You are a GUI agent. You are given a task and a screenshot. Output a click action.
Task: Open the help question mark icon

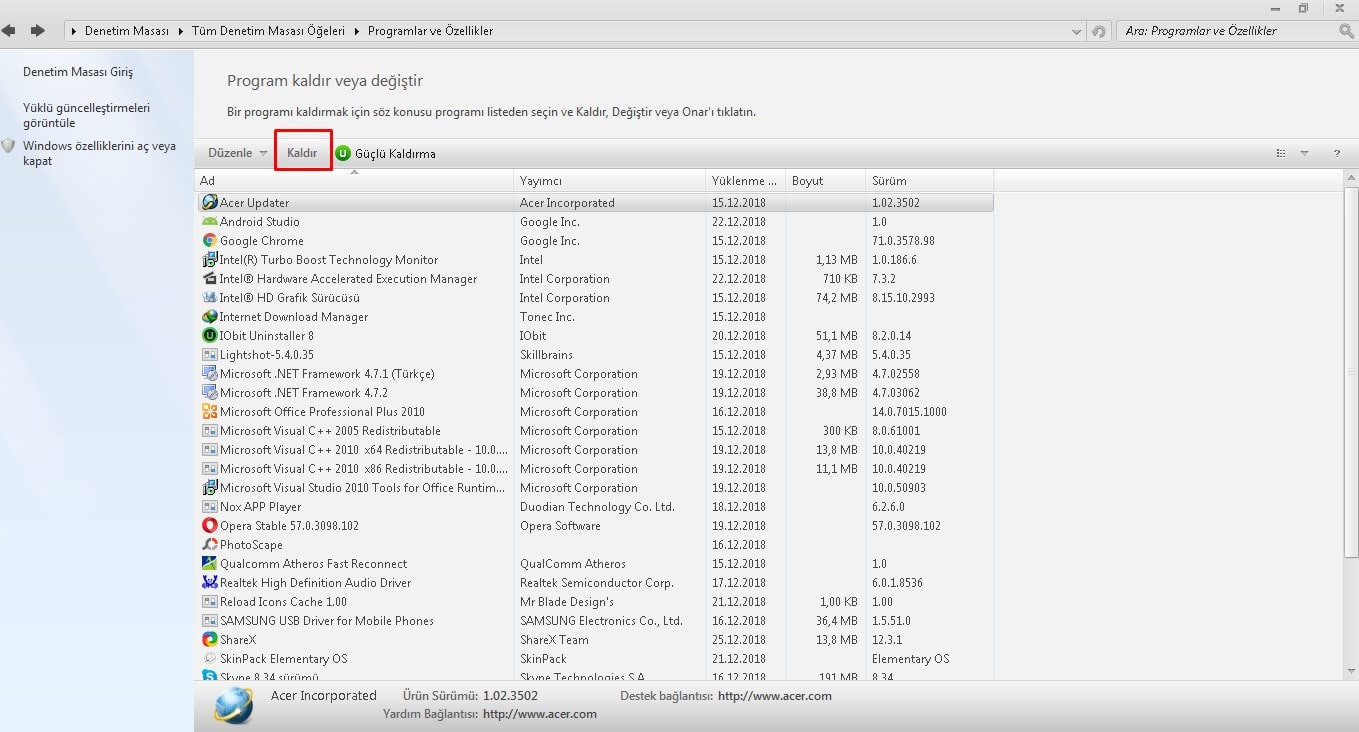pyautogui.click(x=1336, y=153)
